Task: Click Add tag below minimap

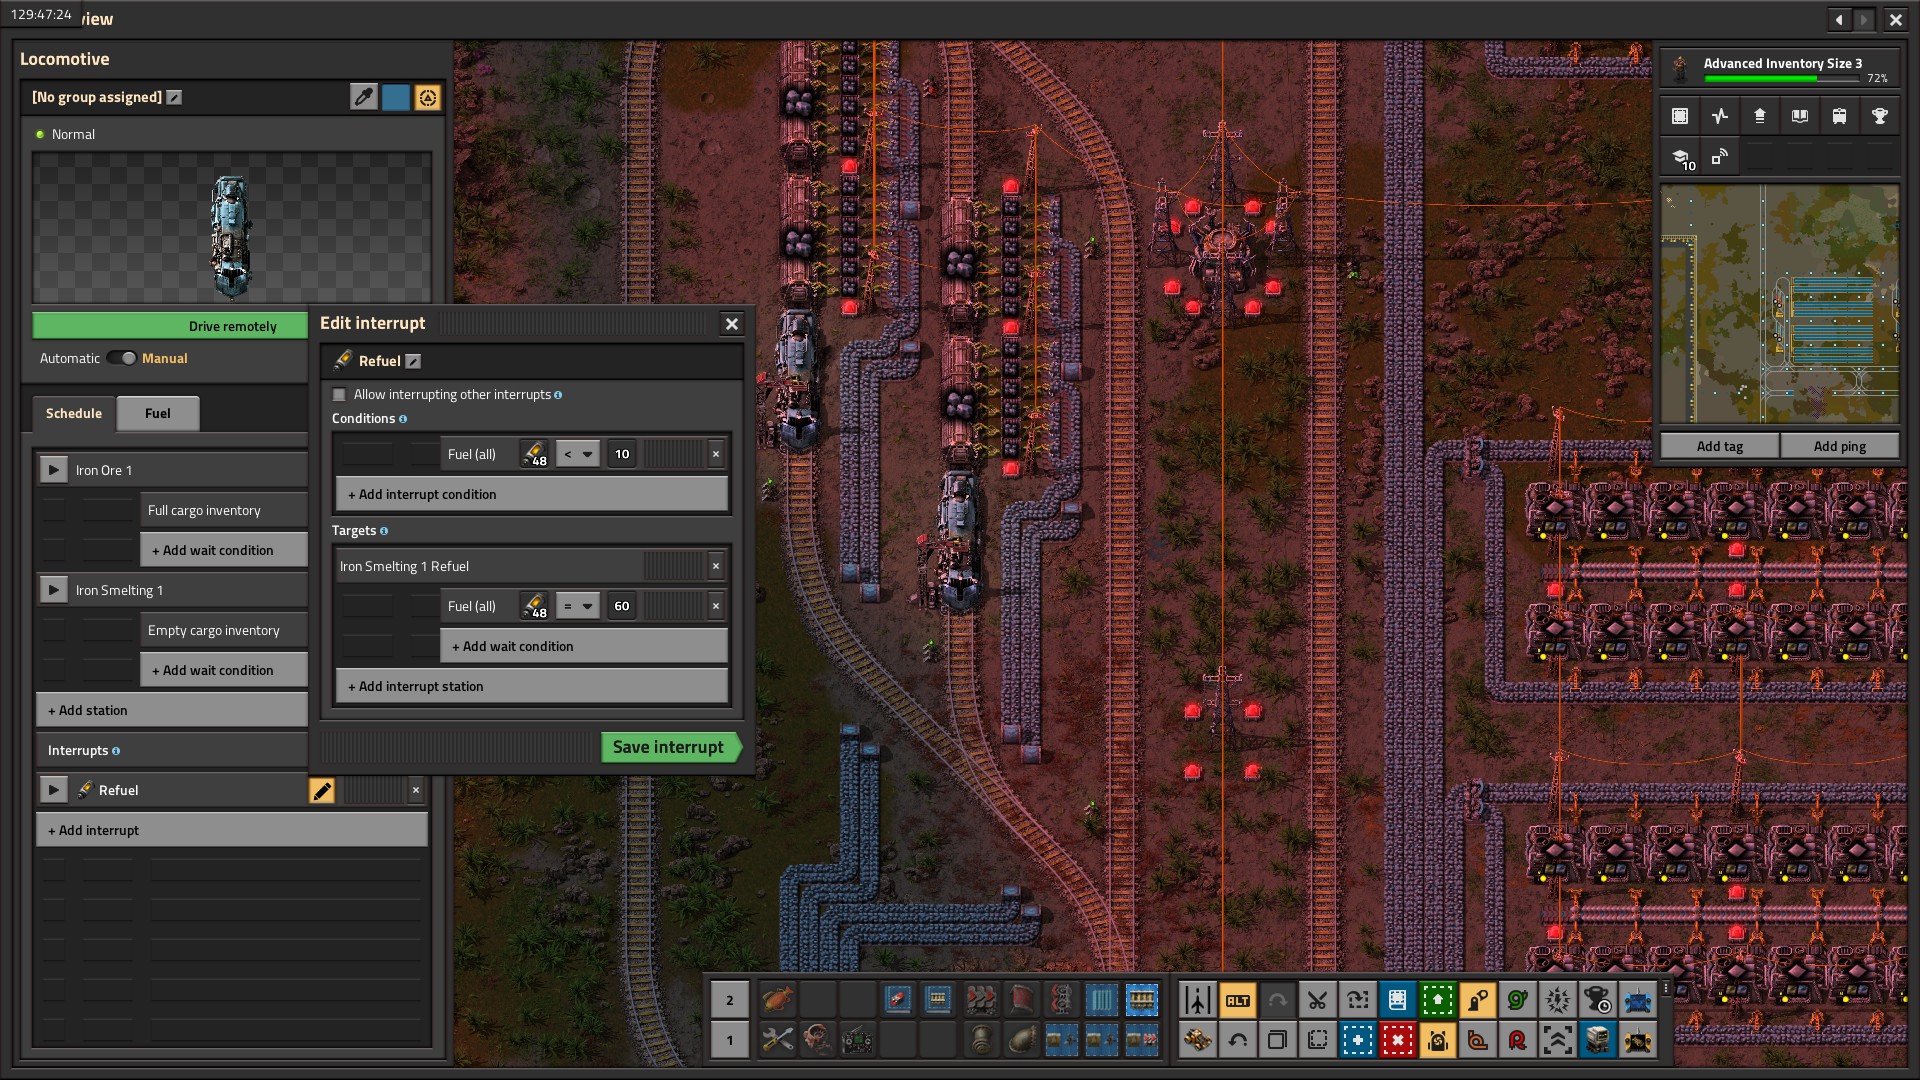Action: click(x=1720, y=446)
